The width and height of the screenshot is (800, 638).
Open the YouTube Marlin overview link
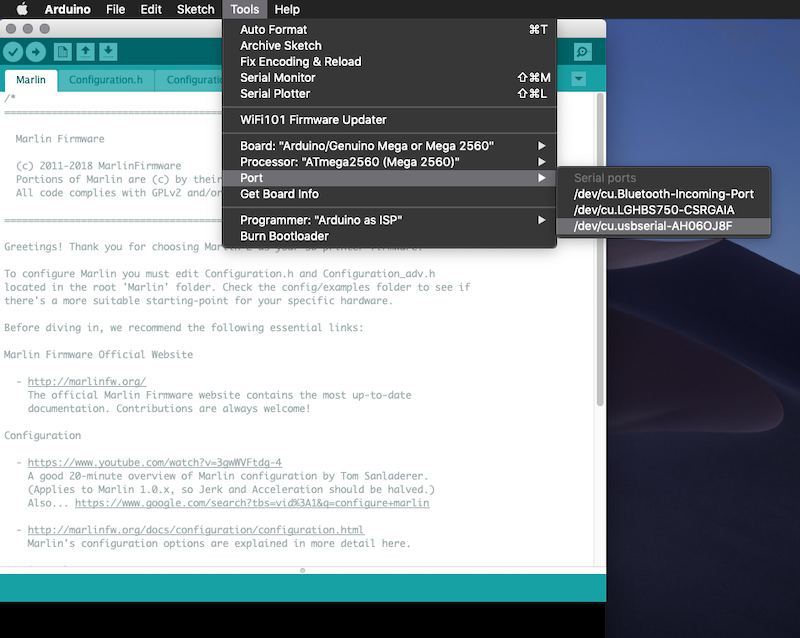[x=155, y=462]
